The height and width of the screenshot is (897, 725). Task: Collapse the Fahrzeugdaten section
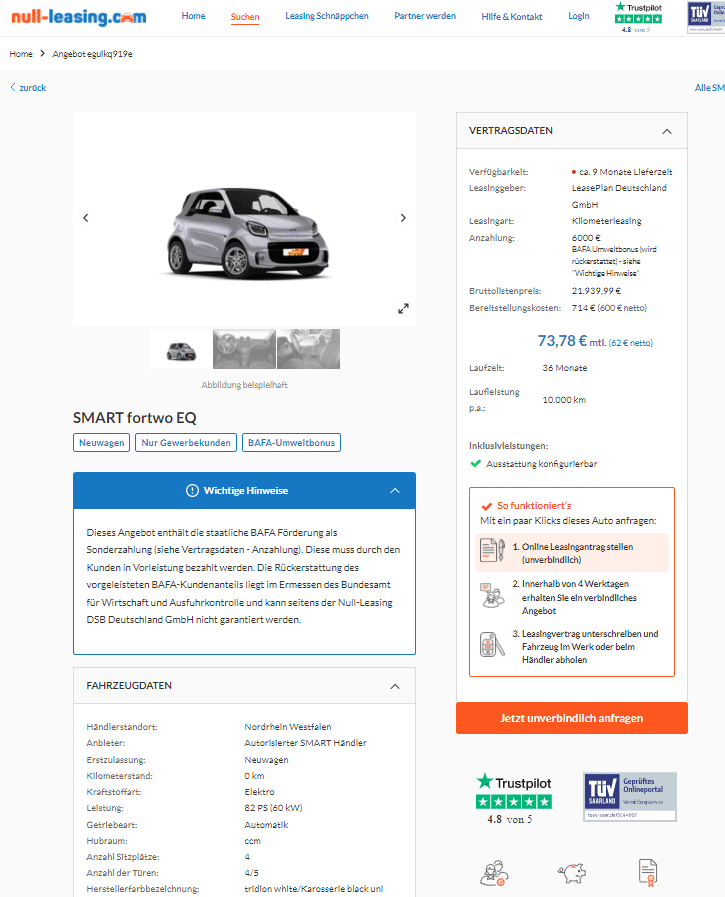click(x=395, y=686)
